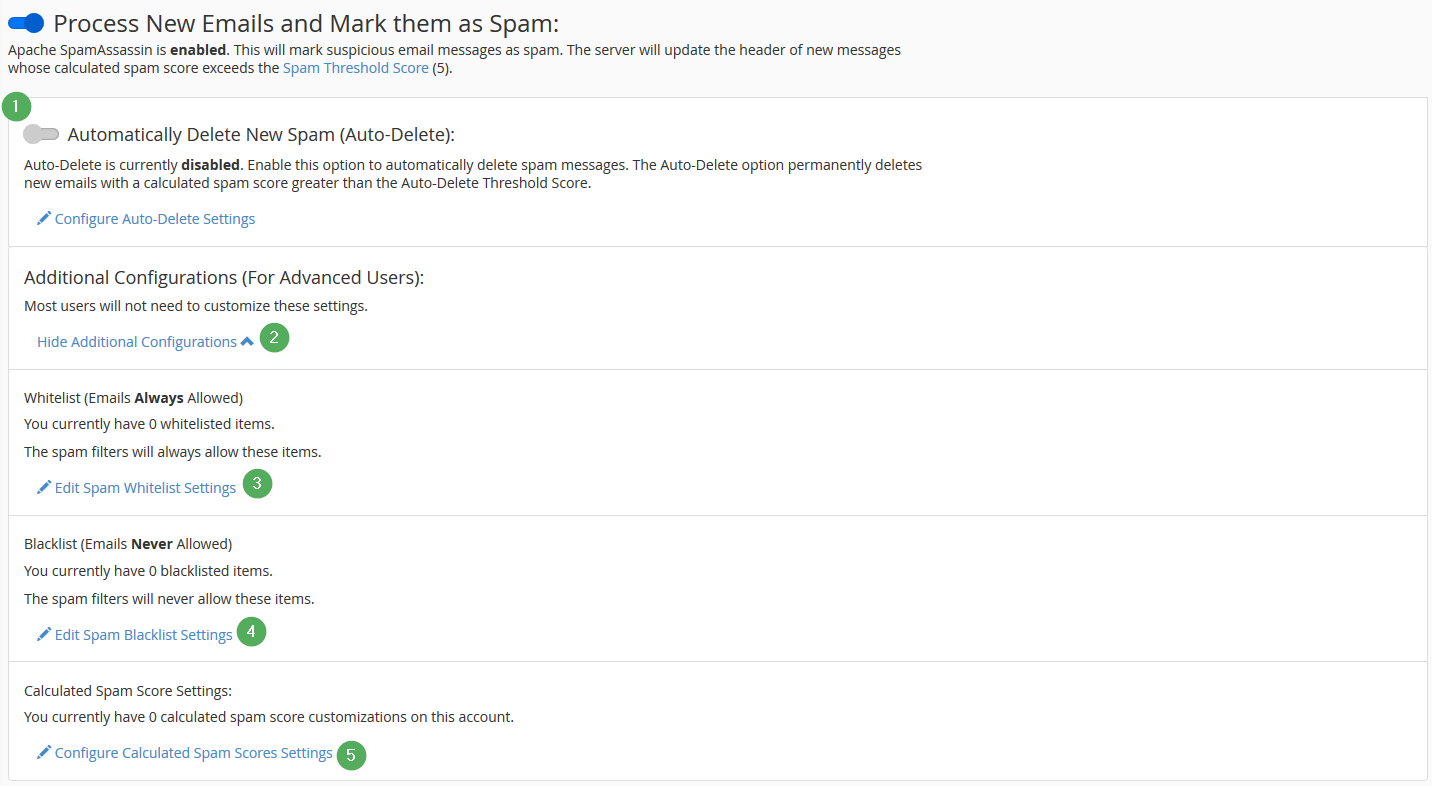The width and height of the screenshot is (1432, 786).
Task: Open Edit Spam Whitelist Settings
Action: (145, 488)
